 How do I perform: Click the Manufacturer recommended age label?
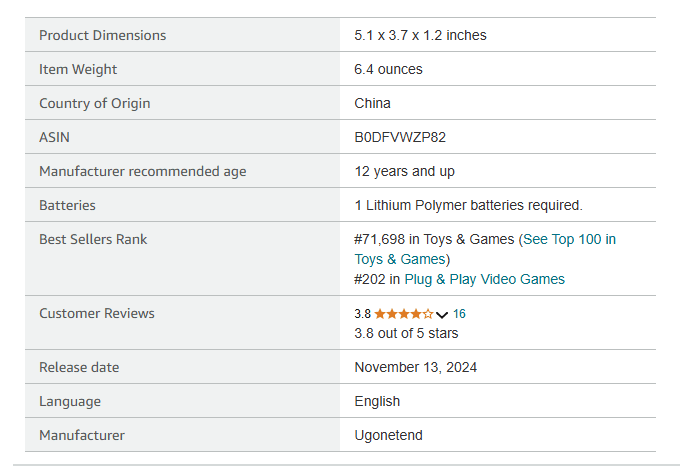143,171
